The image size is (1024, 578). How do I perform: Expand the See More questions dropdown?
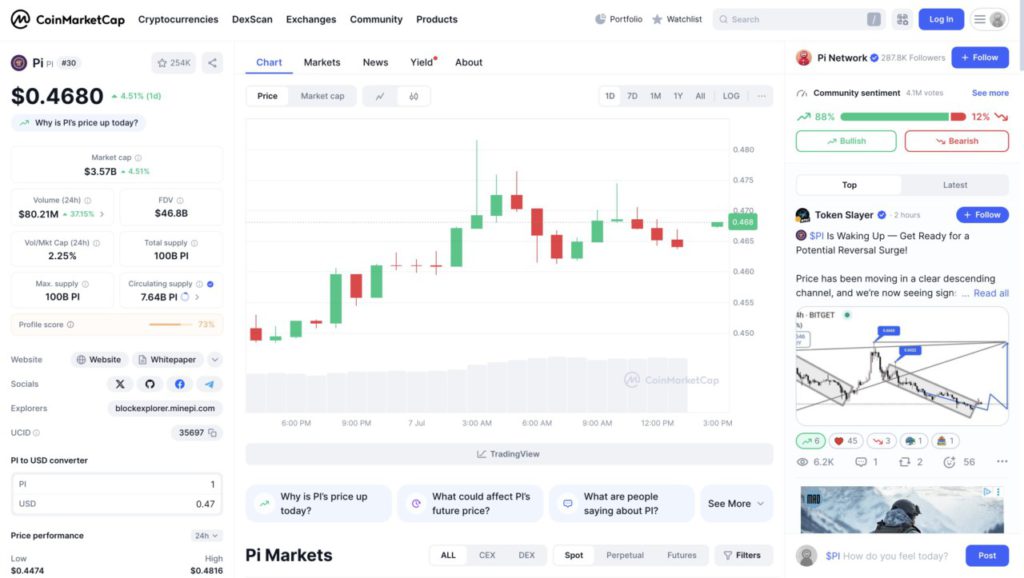pos(736,503)
